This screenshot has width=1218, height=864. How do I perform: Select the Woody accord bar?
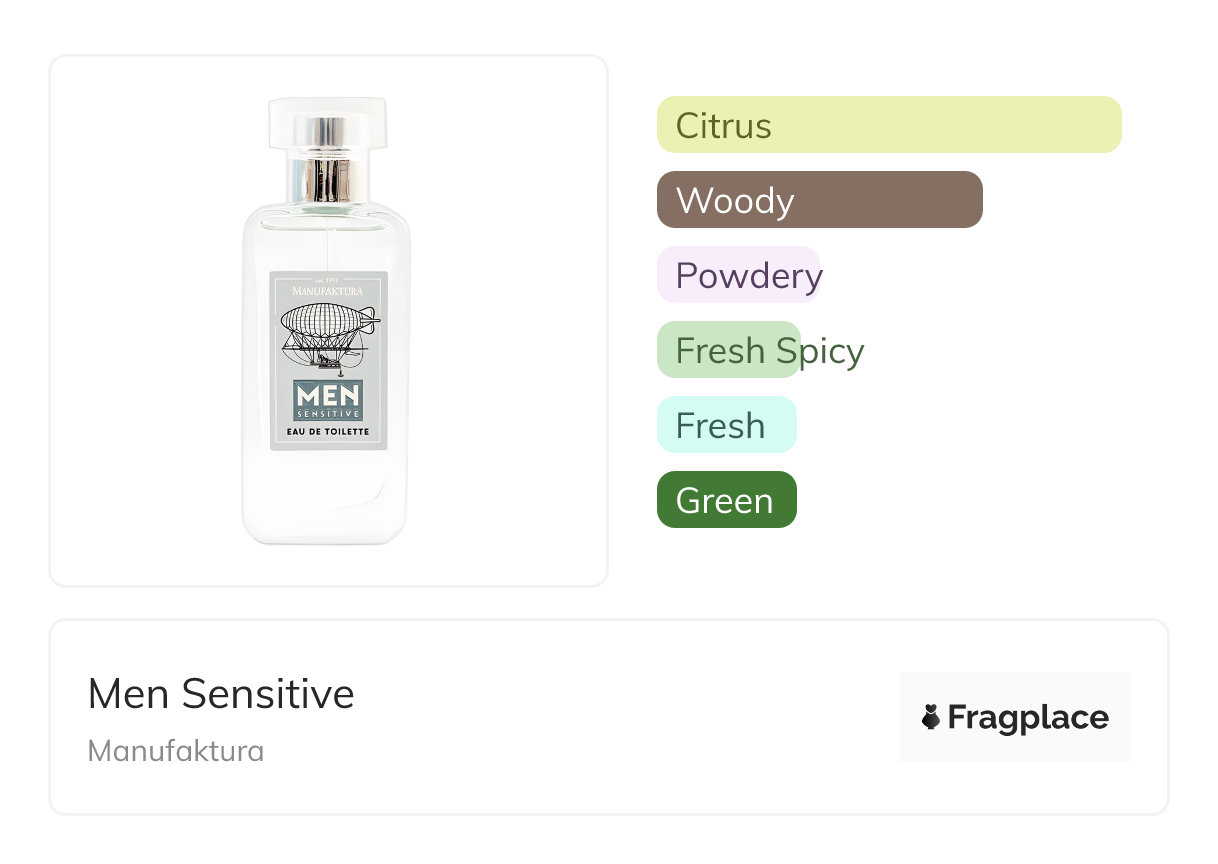coord(819,200)
